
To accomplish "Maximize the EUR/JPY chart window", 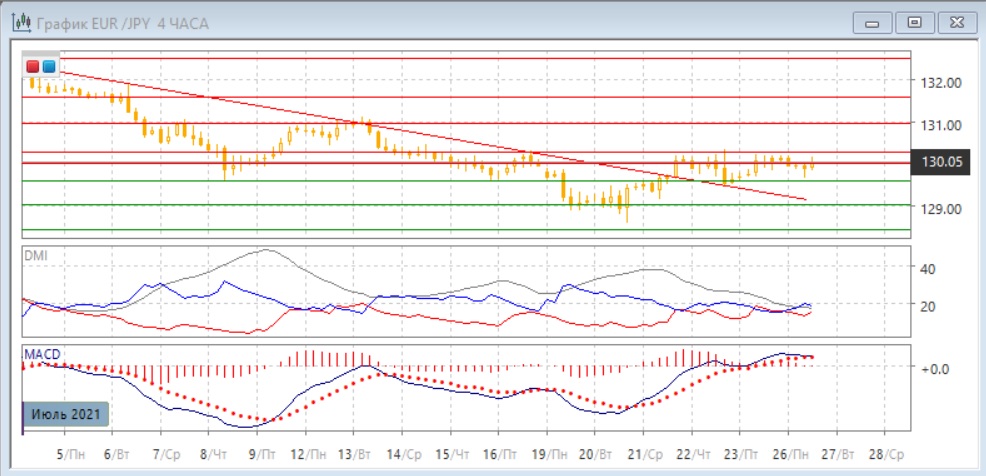I will pos(914,21).
